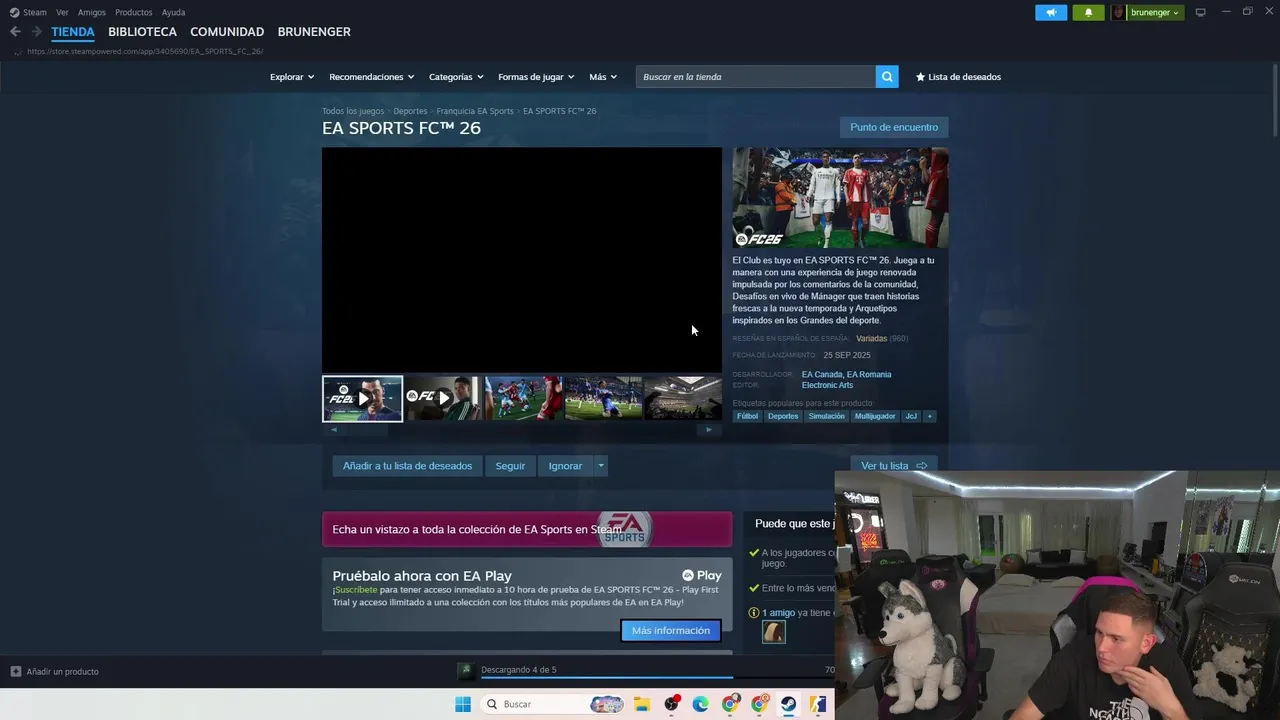The image size is (1280, 720).
Task: Open the COMUNIDAD tab
Action: (x=227, y=32)
